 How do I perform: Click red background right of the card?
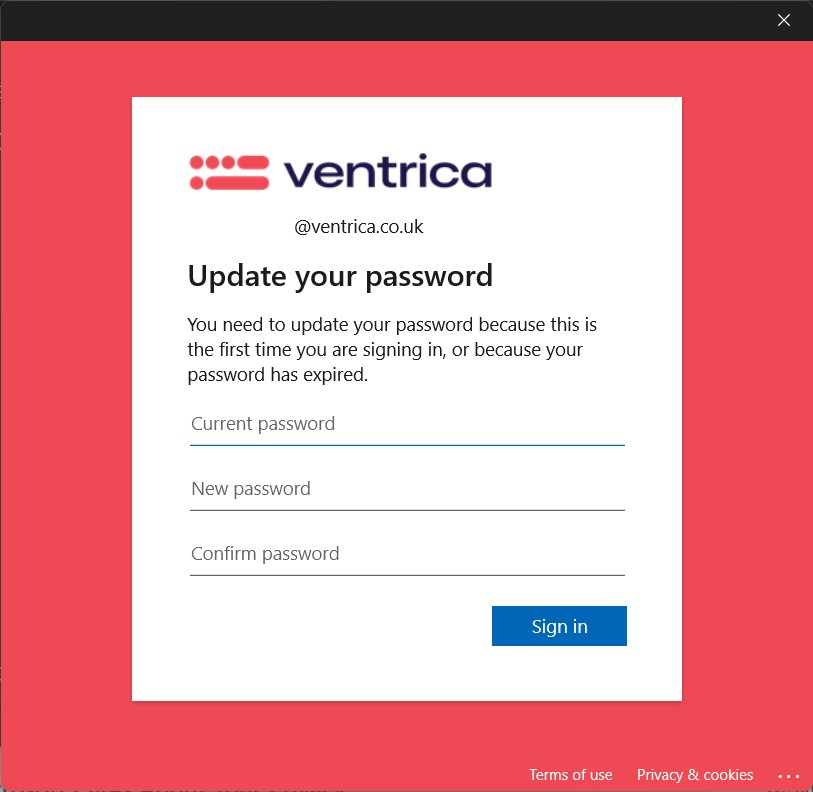pyautogui.click(x=747, y=400)
